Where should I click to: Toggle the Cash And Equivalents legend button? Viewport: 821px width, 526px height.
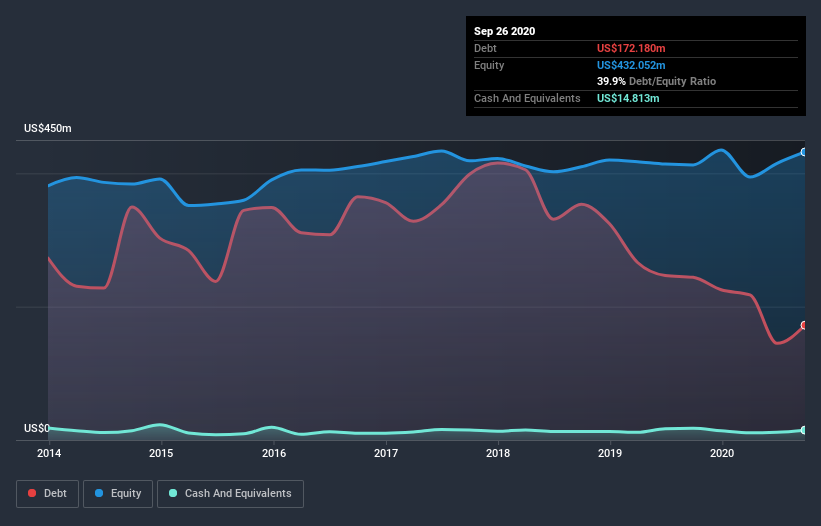[230, 494]
